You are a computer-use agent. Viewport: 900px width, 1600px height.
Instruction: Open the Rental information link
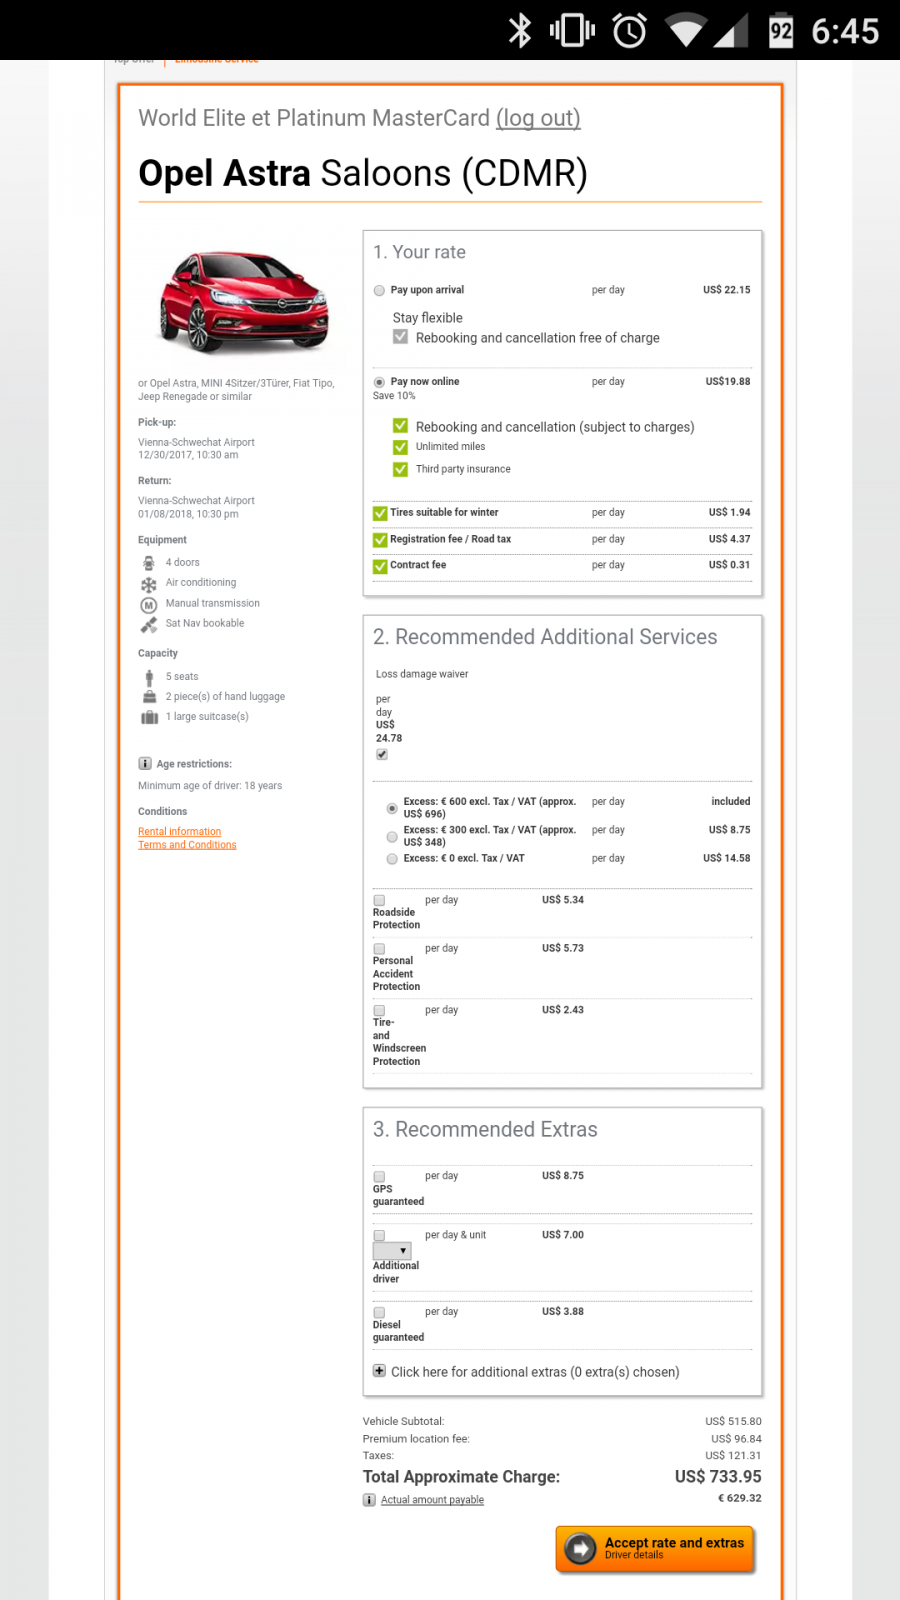180,832
